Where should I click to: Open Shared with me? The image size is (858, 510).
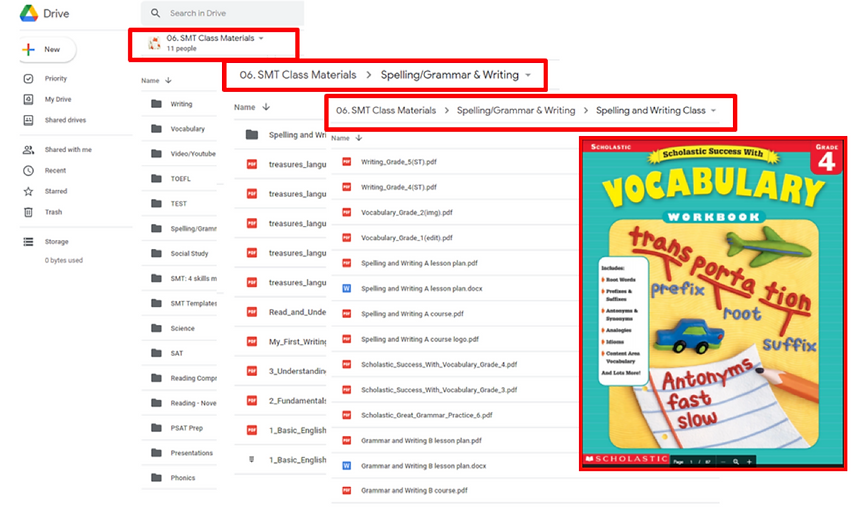(x=68, y=150)
